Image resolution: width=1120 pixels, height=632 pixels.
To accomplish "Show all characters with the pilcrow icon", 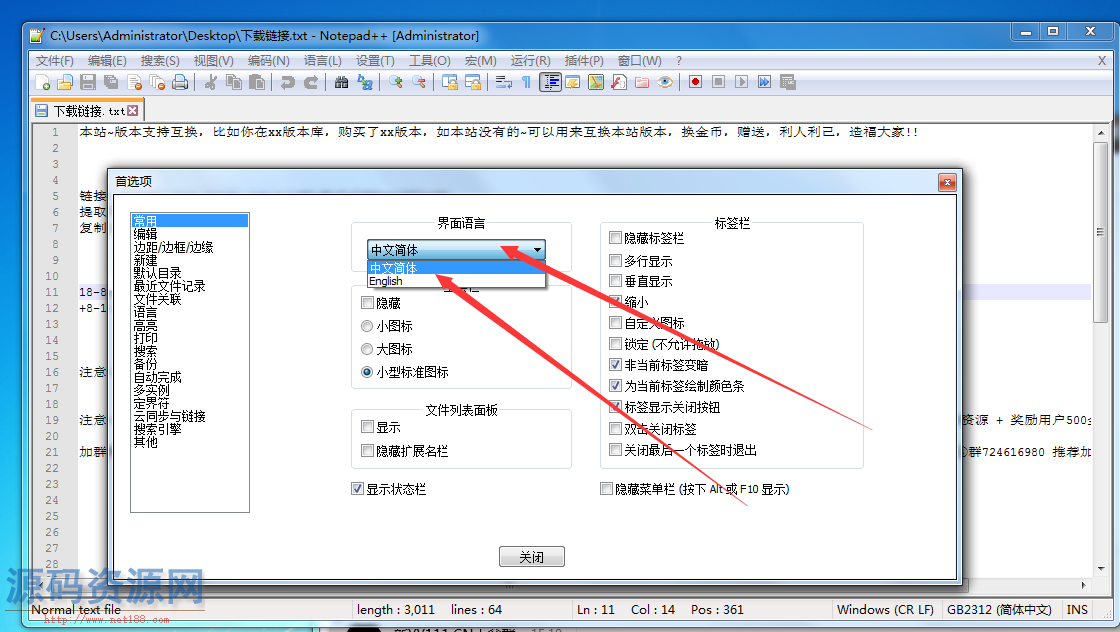I will point(526,82).
